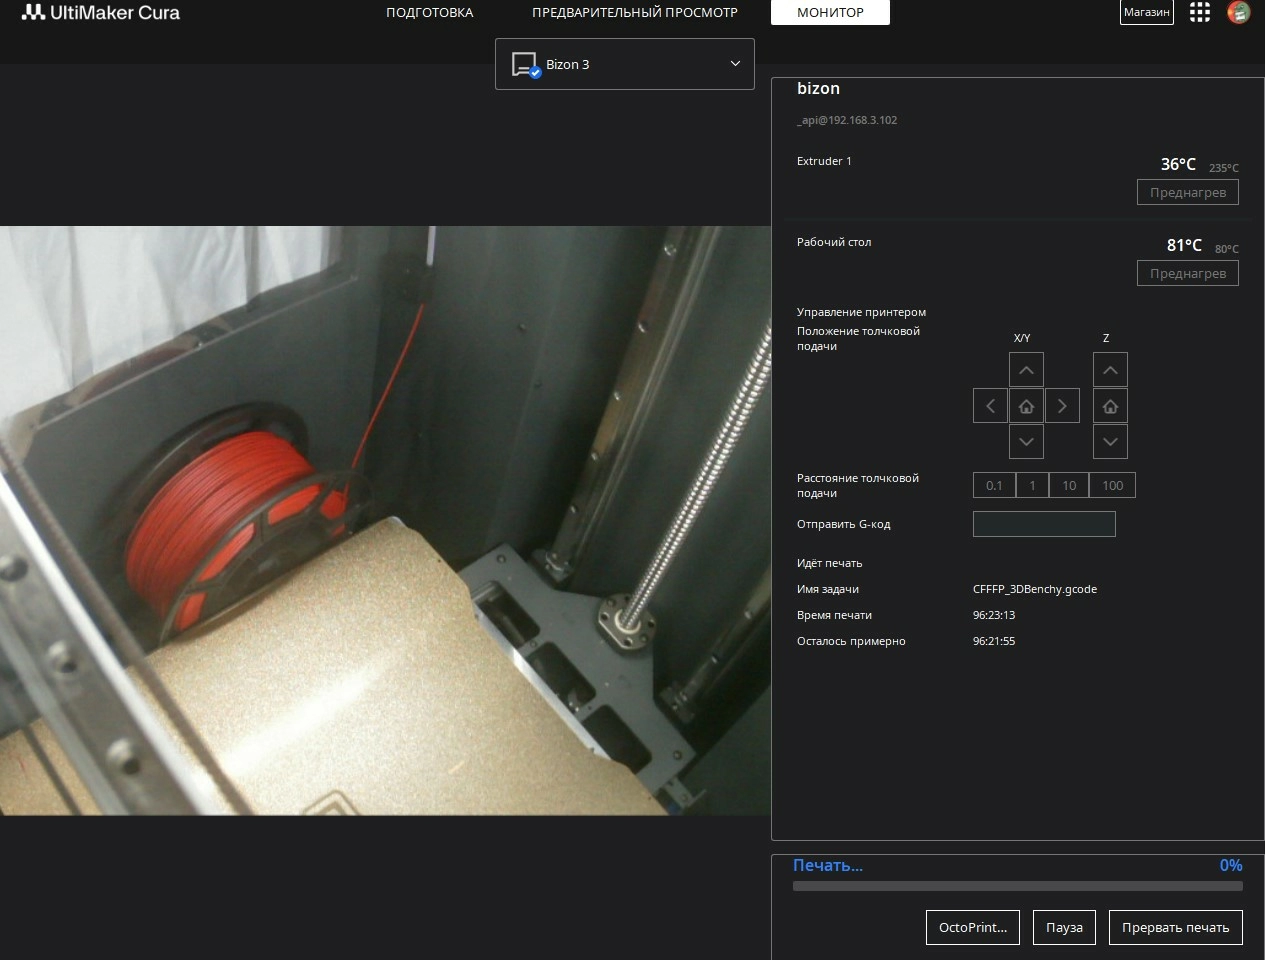The width and height of the screenshot is (1265, 960).
Task: Raise the bed with the Z up arrow
Action: pyautogui.click(x=1110, y=369)
